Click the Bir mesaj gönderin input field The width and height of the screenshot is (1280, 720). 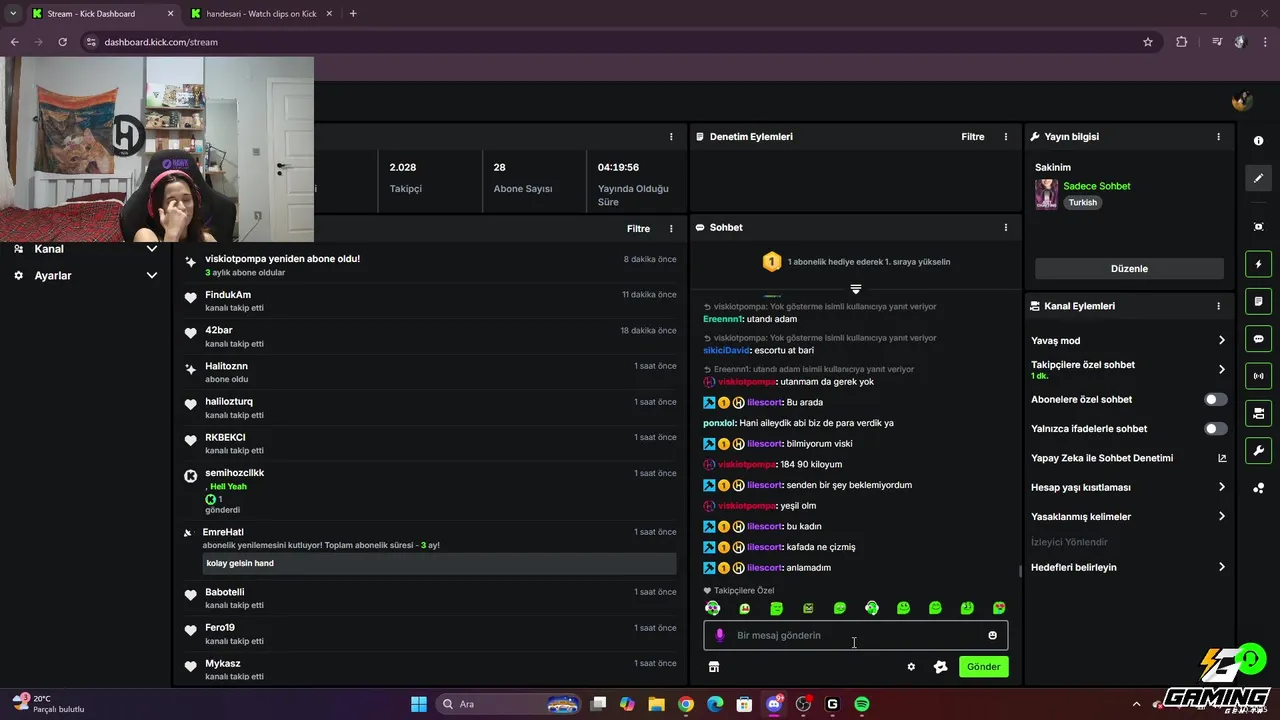coord(856,635)
